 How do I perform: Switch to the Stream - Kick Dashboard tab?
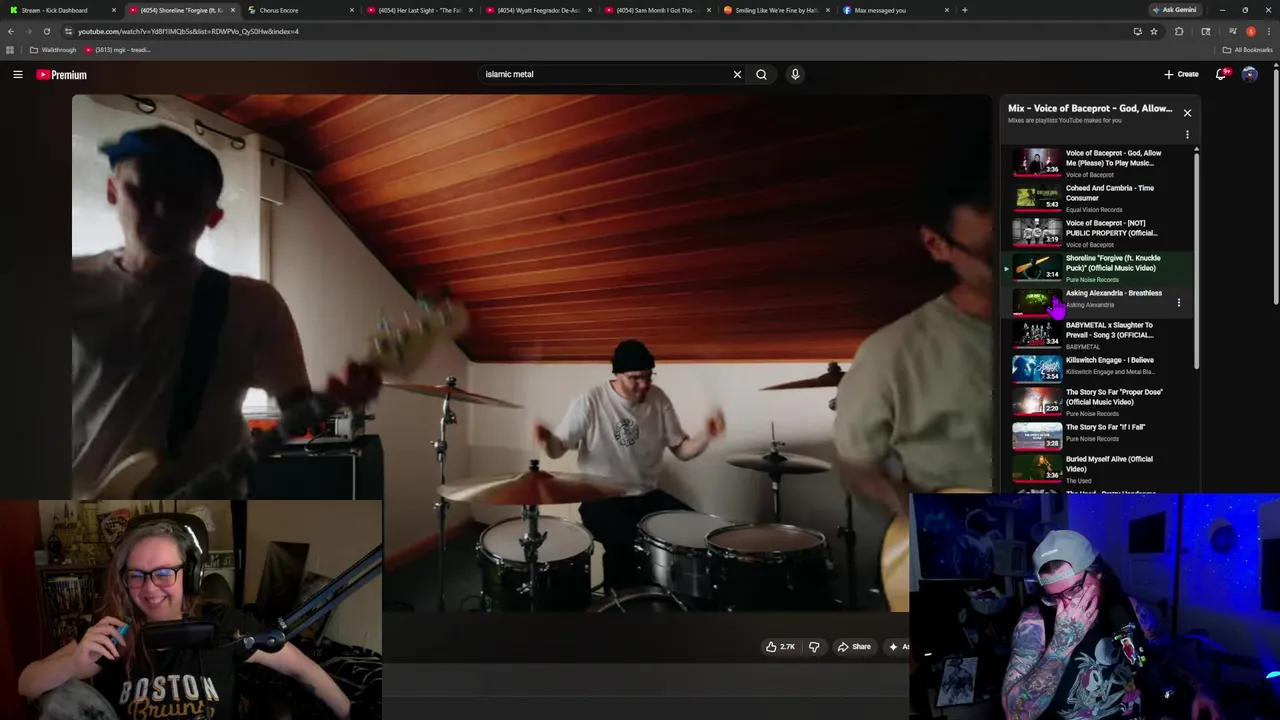(60, 10)
